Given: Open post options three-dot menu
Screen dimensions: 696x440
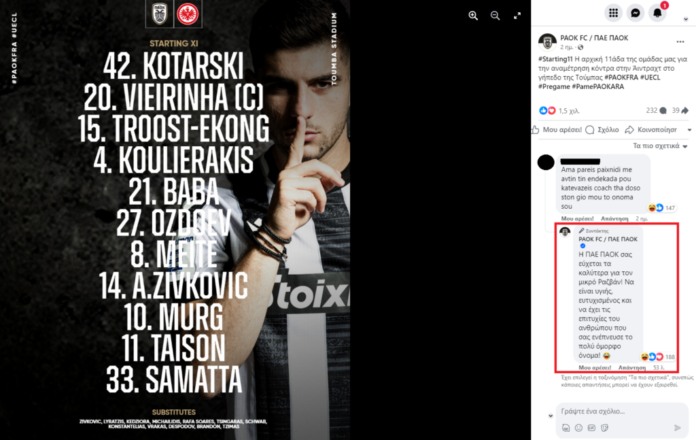Looking at the screenshot, I should pos(681,41).
